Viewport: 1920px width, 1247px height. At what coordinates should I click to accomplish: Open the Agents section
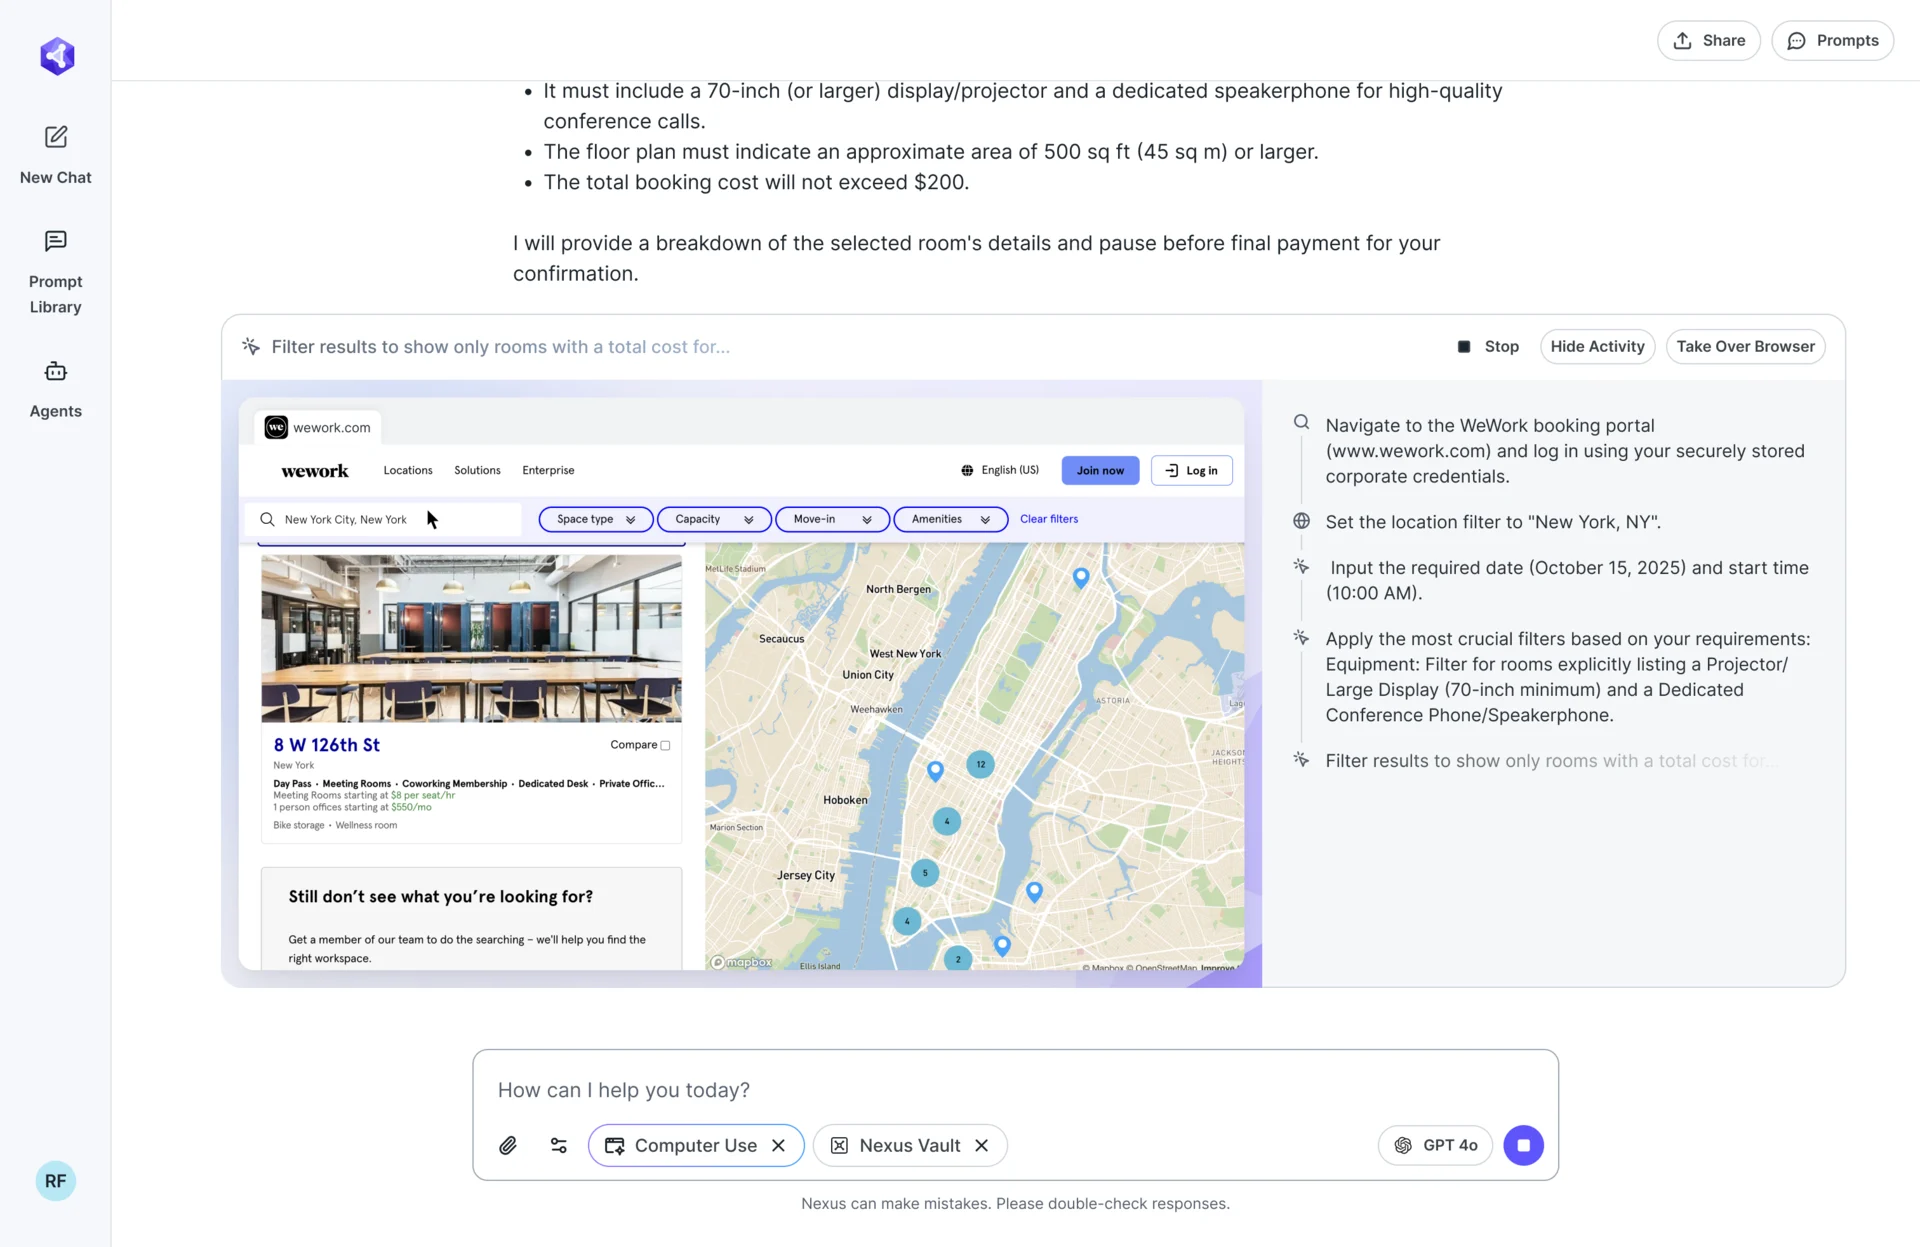pyautogui.click(x=56, y=390)
